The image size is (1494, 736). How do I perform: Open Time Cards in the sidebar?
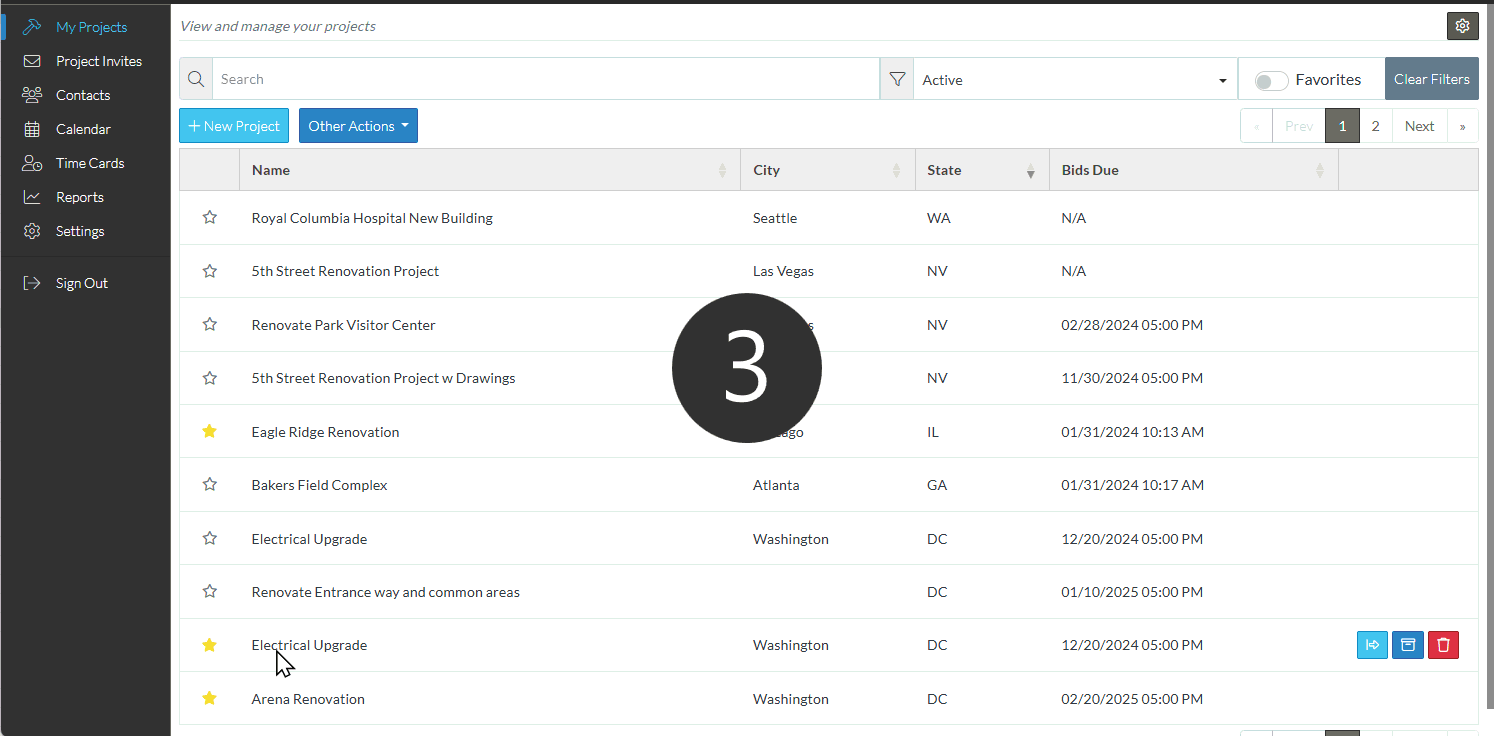[89, 163]
